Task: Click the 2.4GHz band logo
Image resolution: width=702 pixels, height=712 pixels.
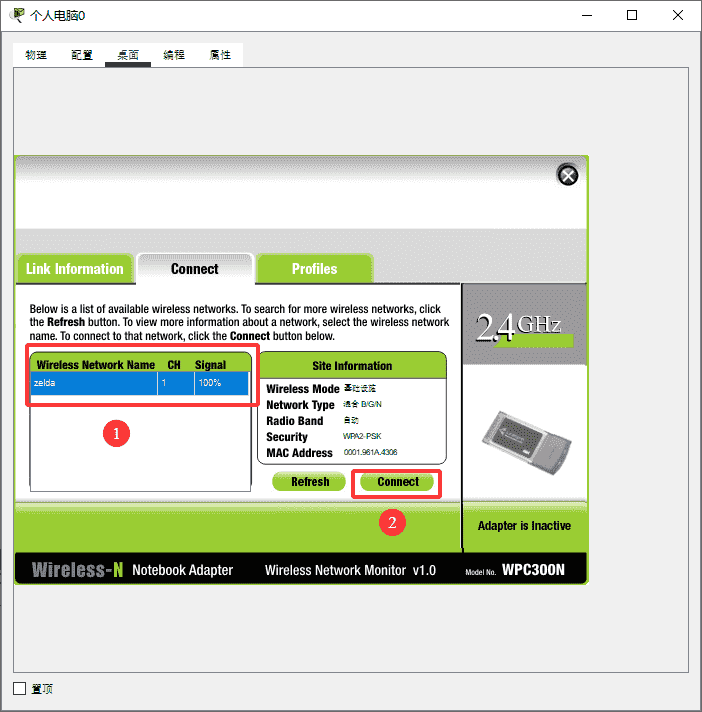Action: click(x=518, y=326)
